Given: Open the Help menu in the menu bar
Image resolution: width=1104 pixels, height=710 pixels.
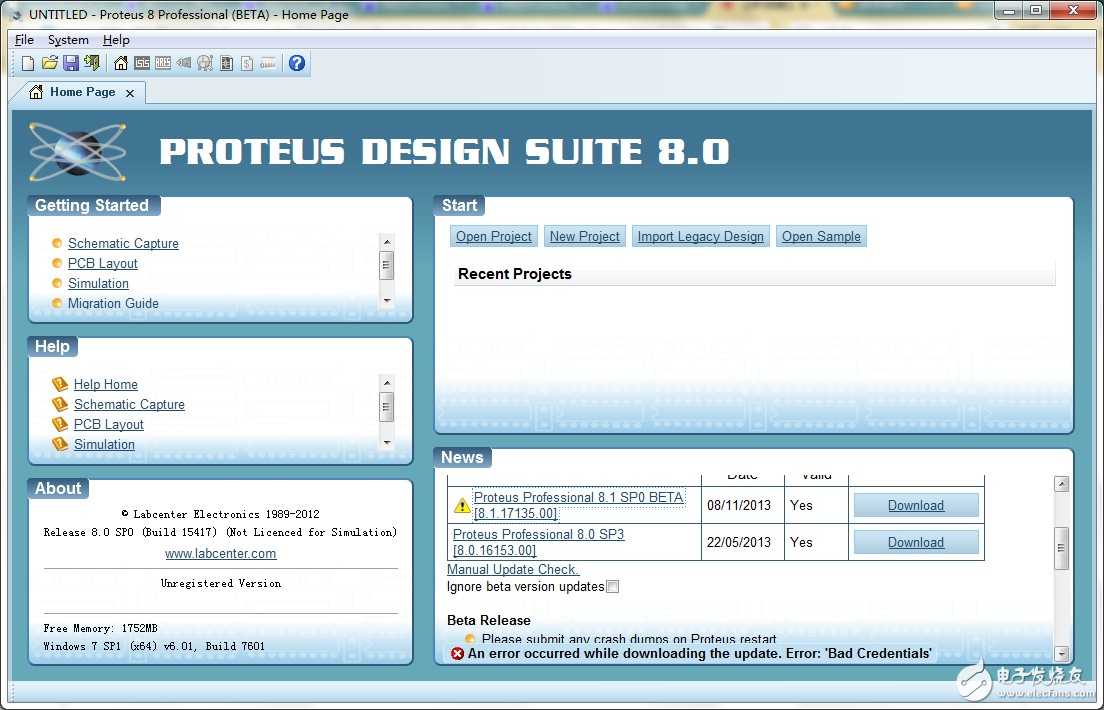Looking at the screenshot, I should (116, 39).
